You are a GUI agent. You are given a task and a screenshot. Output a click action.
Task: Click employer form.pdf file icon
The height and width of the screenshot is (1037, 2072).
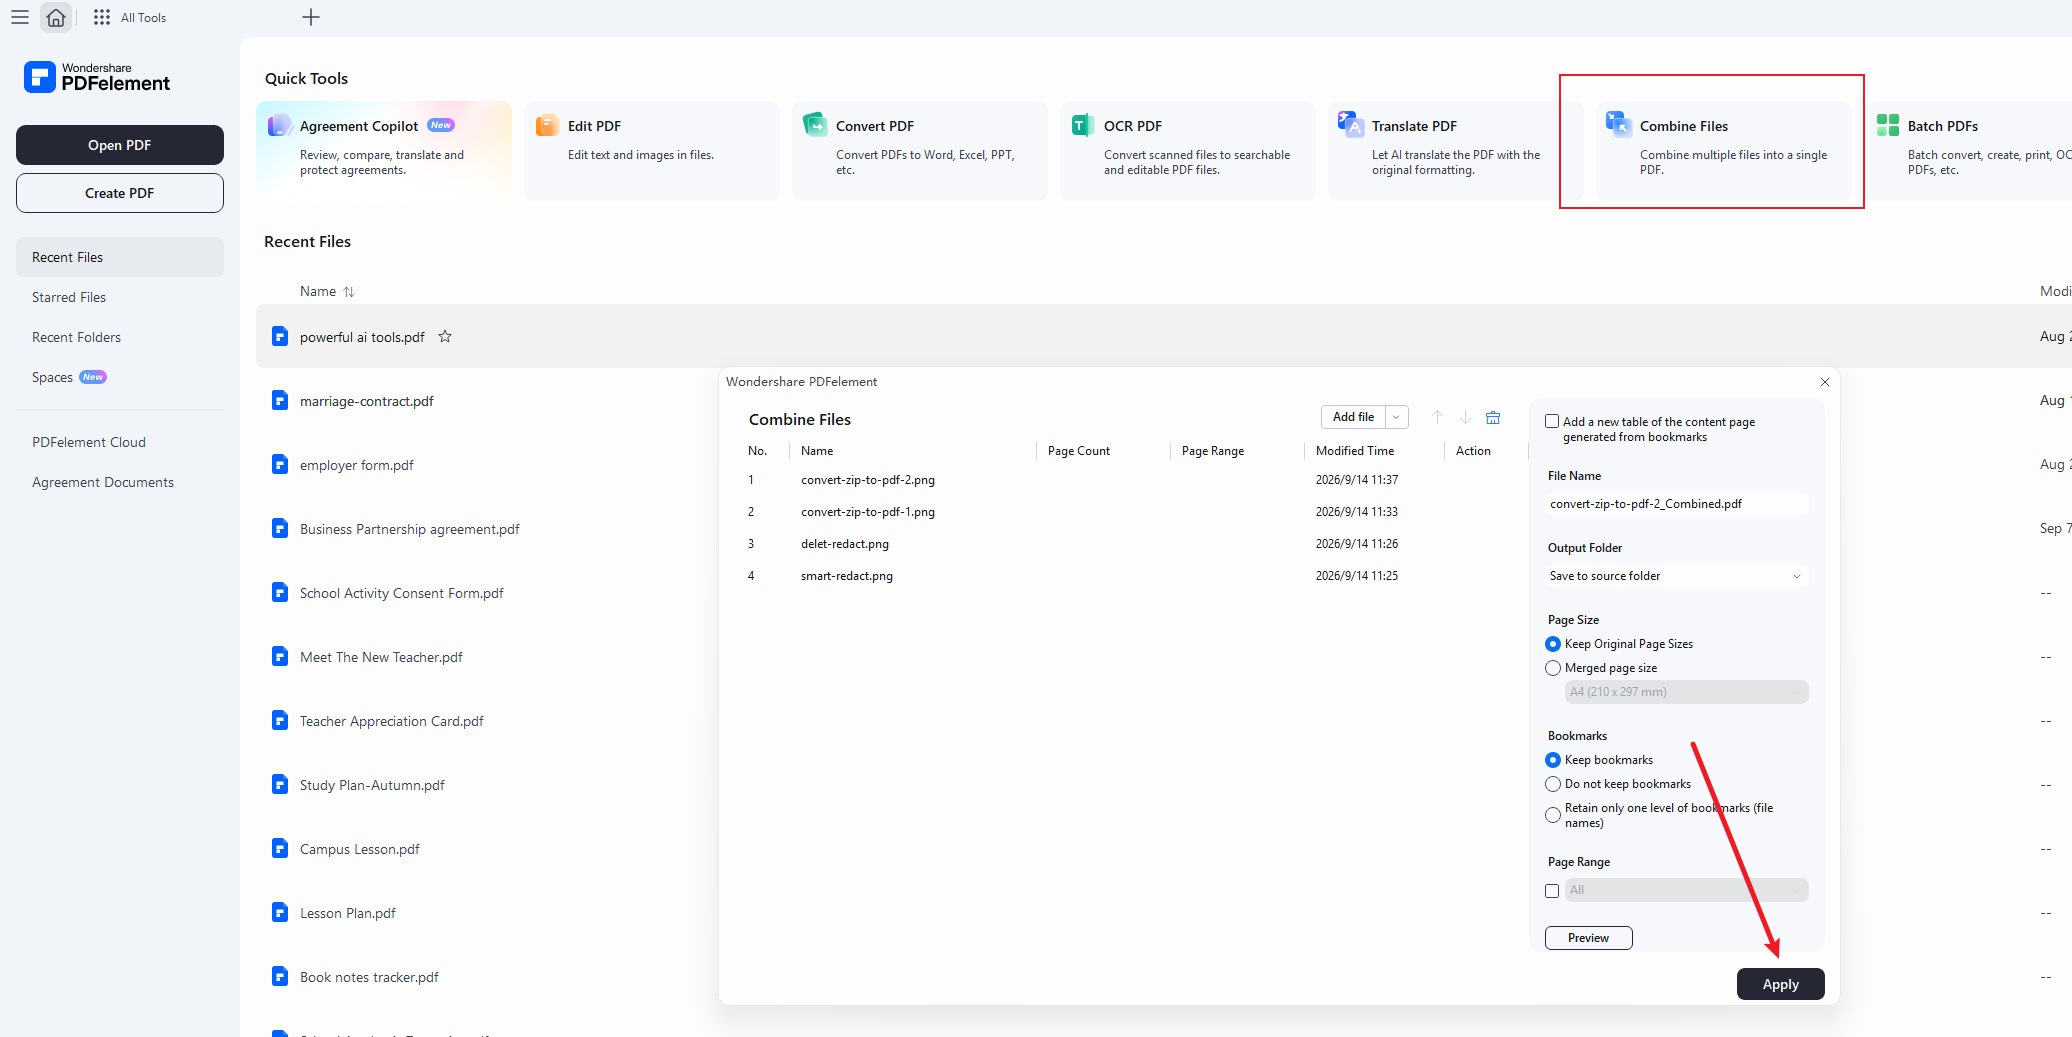tap(280, 465)
